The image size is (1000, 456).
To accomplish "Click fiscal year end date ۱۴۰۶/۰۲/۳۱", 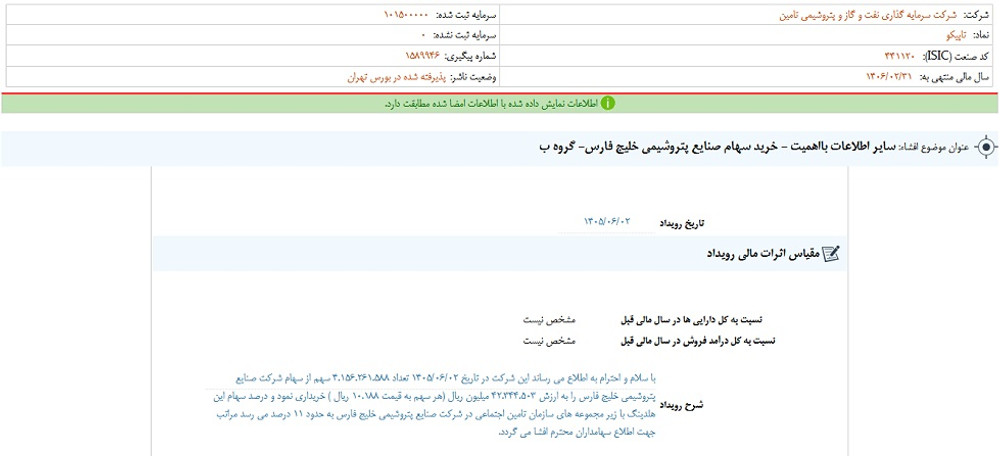I will pos(890,77).
